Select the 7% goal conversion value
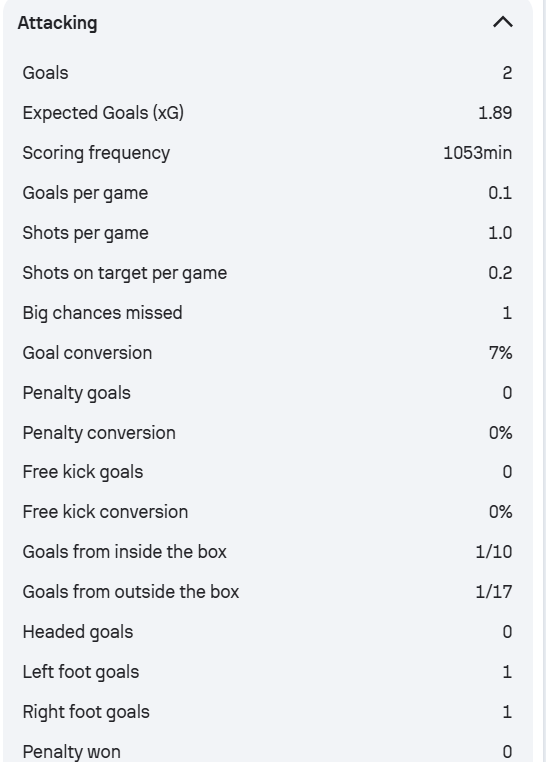The width and height of the screenshot is (546, 762). click(500, 353)
